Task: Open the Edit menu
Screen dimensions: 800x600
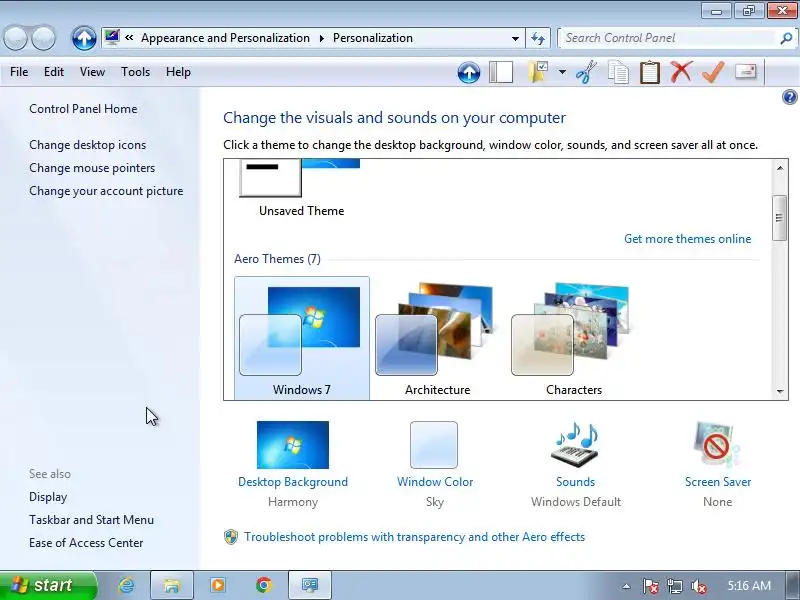Action: tap(54, 72)
